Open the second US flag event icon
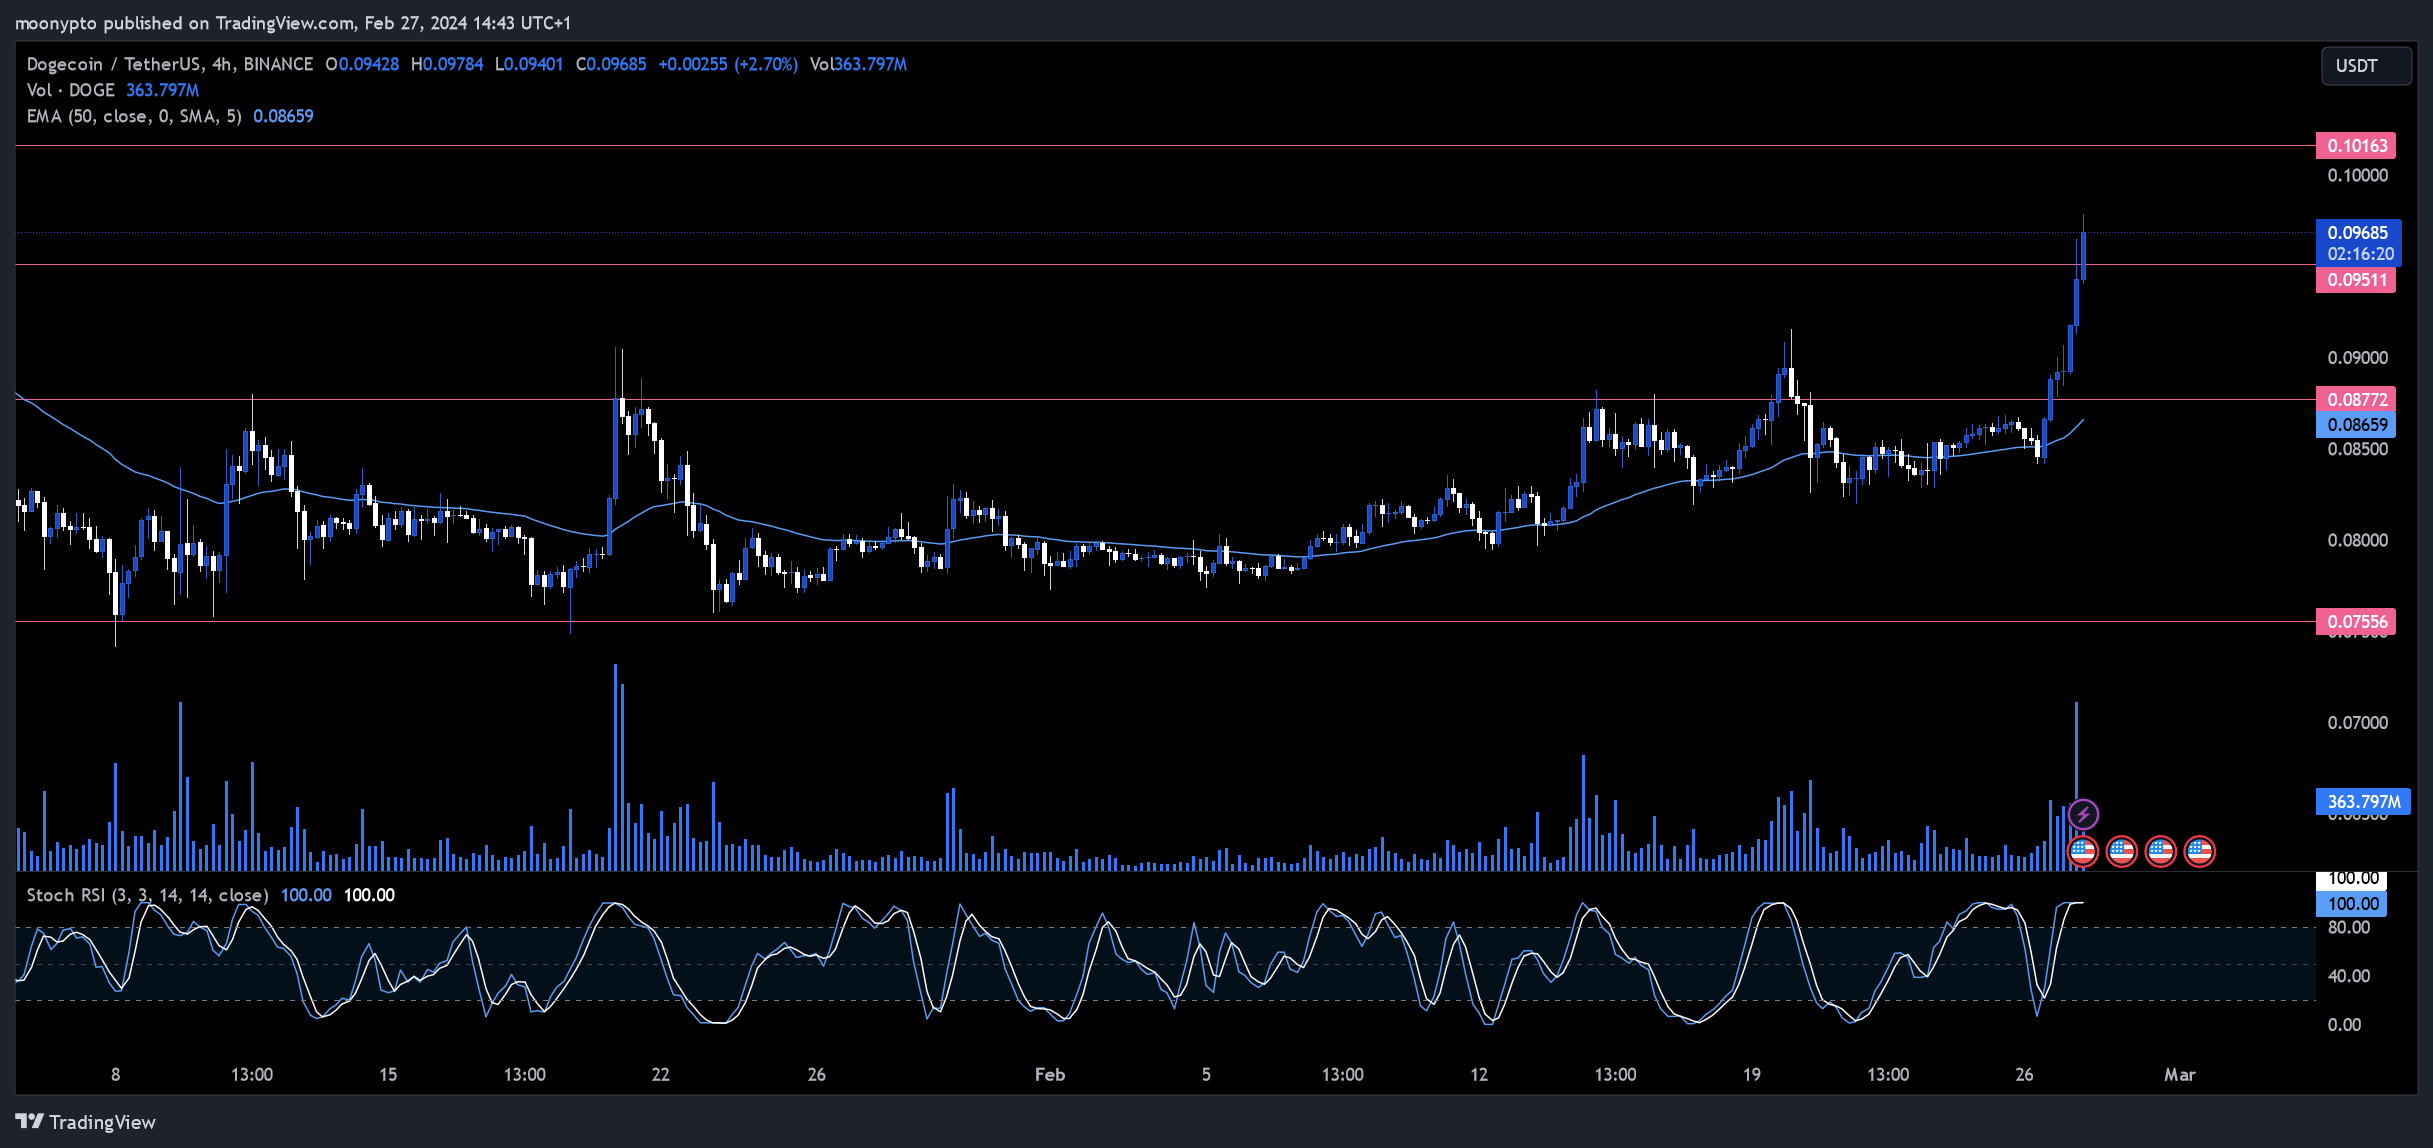Image resolution: width=2433 pixels, height=1148 pixels. tap(2122, 852)
